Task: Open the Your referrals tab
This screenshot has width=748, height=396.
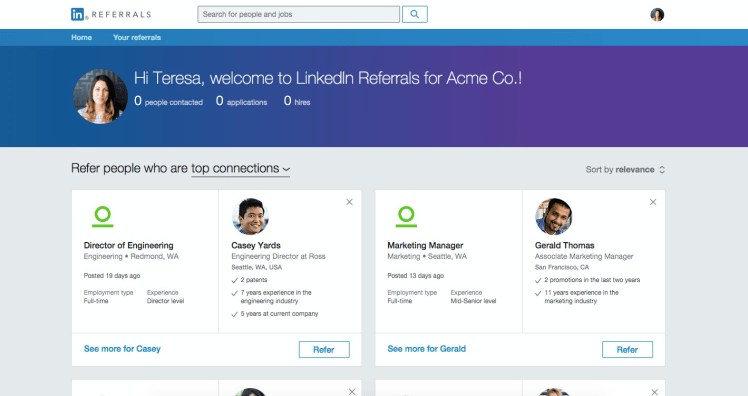Action: click(137, 37)
